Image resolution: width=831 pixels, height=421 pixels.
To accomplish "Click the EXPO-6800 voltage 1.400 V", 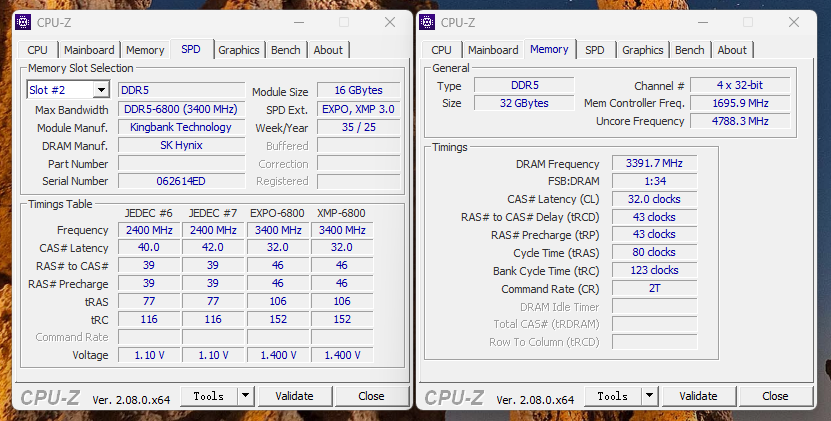I will tap(278, 355).
